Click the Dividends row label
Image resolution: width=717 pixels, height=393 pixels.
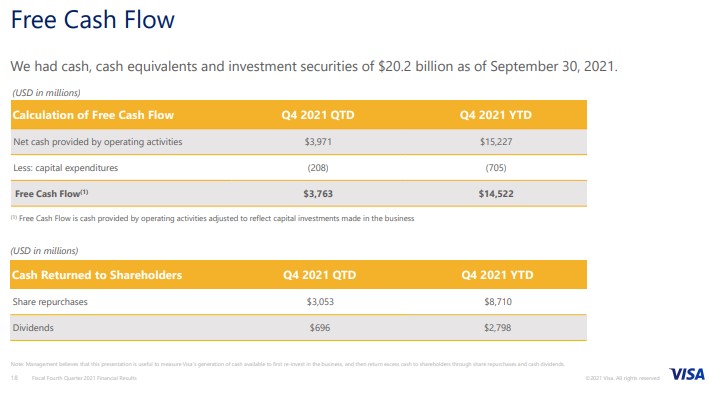tap(33, 328)
